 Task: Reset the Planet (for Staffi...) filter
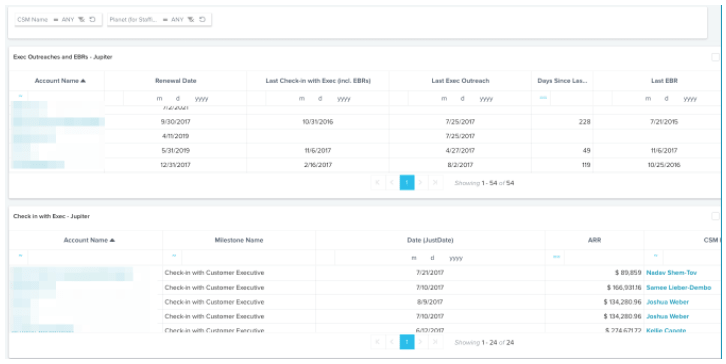point(202,19)
